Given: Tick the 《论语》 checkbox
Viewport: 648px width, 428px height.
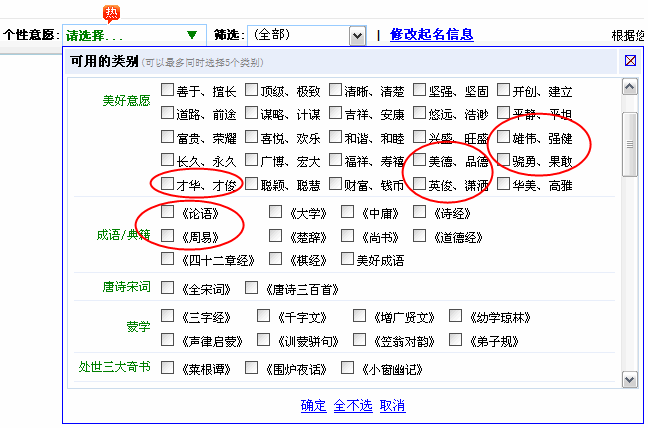Looking at the screenshot, I should pyautogui.click(x=167, y=212).
